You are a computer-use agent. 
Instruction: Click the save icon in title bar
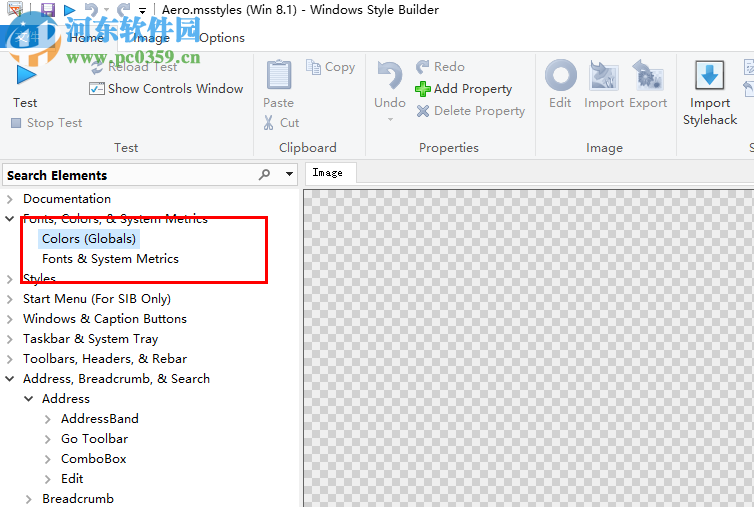[47, 9]
